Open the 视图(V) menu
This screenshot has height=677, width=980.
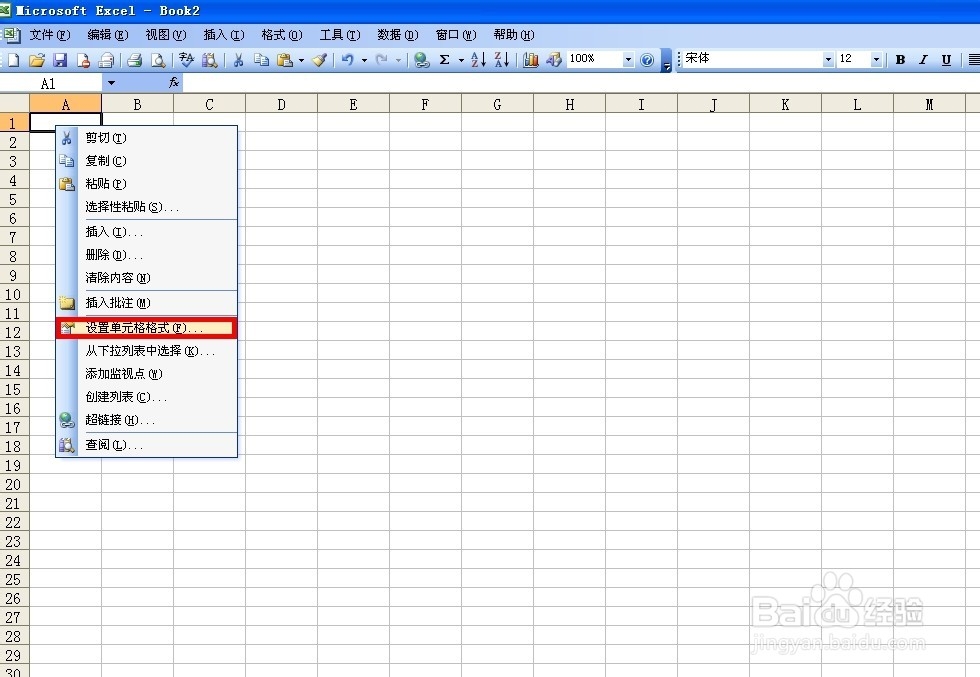point(166,35)
